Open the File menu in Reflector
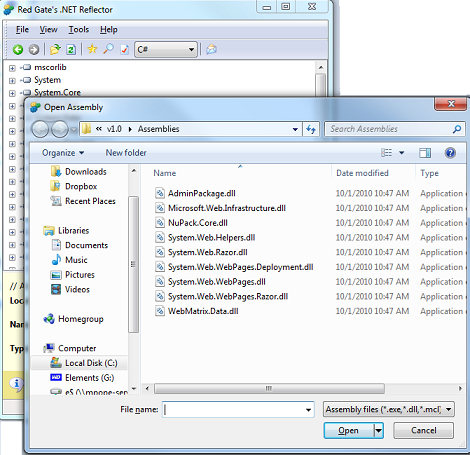The width and height of the screenshot is (470, 455). tap(22, 30)
